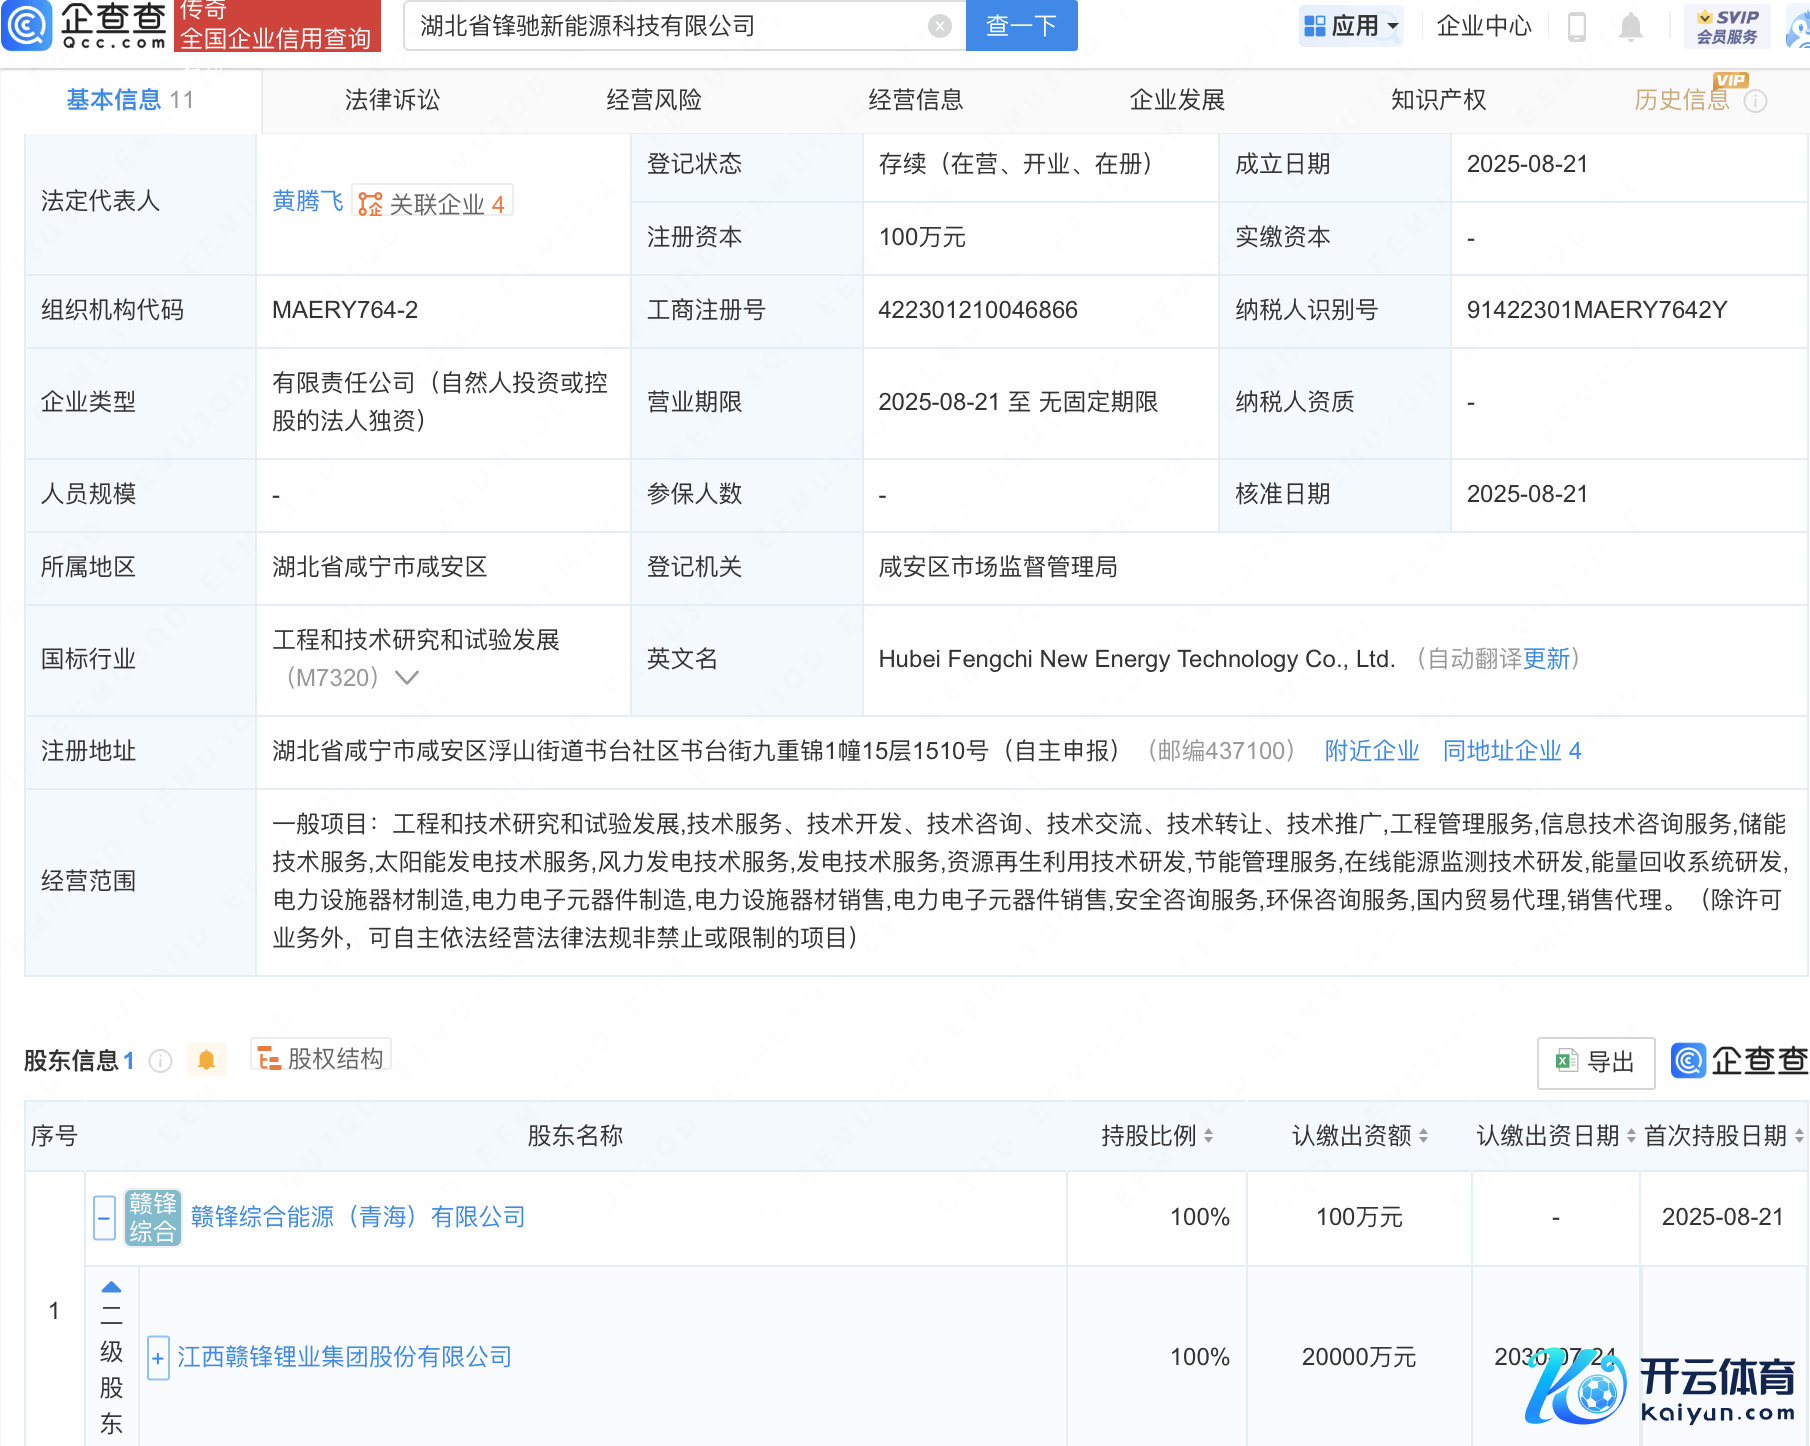Switch to the 法律诉讼 tab
This screenshot has width=1810, height=1446.
[x=392, y=100]
